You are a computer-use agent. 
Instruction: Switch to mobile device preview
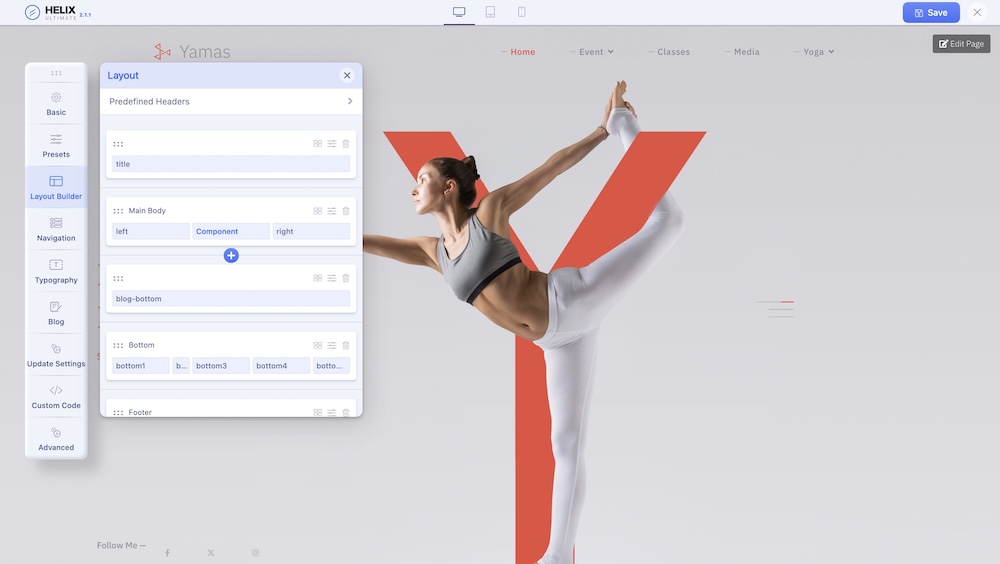[522, 12]
